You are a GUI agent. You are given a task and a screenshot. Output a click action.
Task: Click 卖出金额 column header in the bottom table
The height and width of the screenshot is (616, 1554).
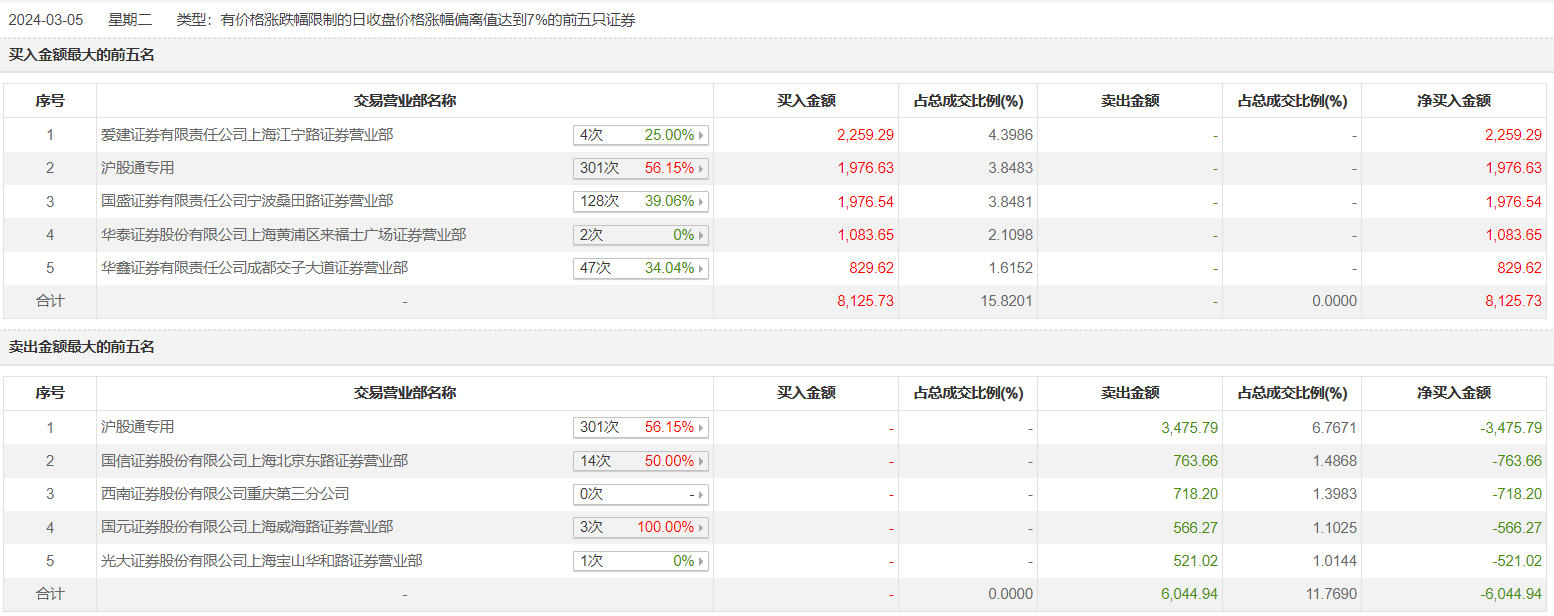[1129, 394]
